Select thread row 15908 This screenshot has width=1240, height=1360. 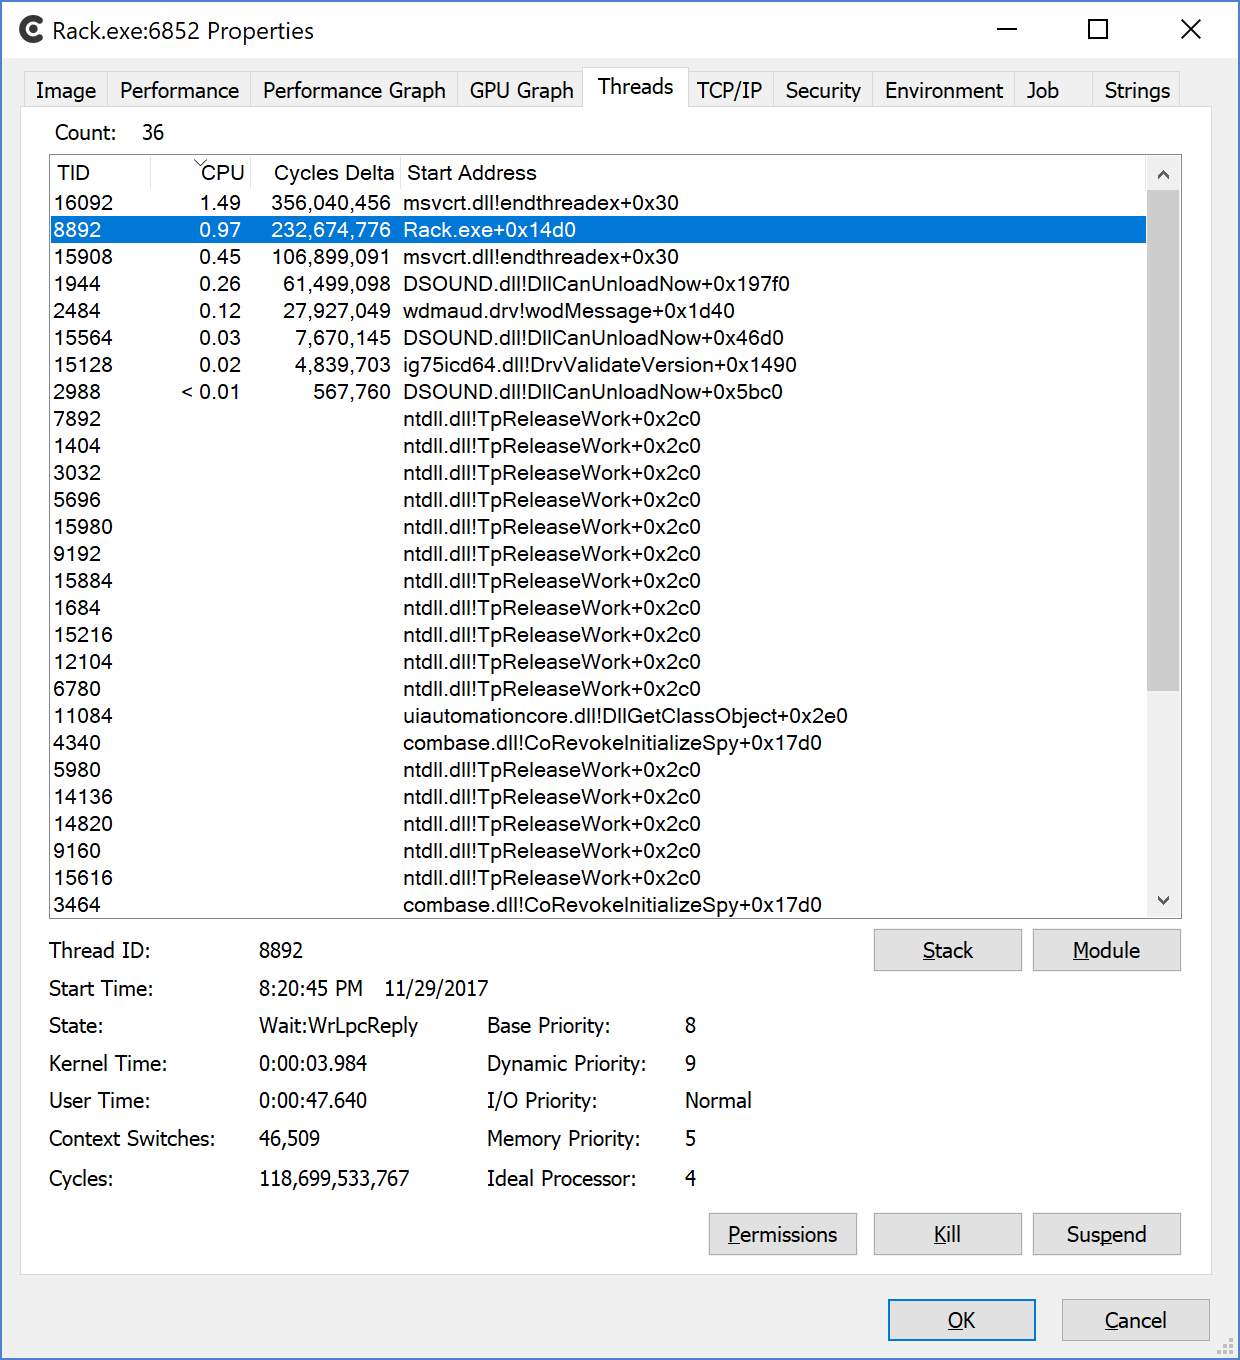coord(598,257)
